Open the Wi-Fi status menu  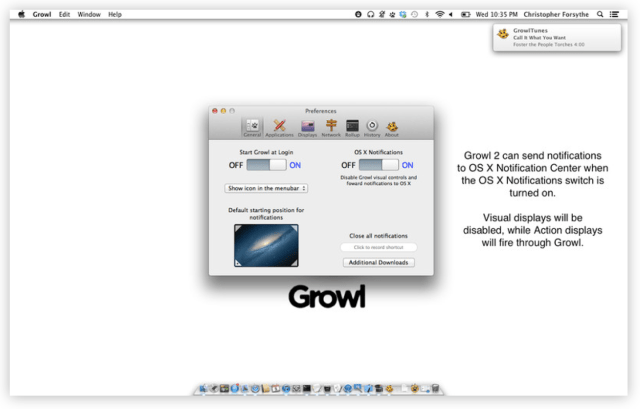tap(440, 14)
